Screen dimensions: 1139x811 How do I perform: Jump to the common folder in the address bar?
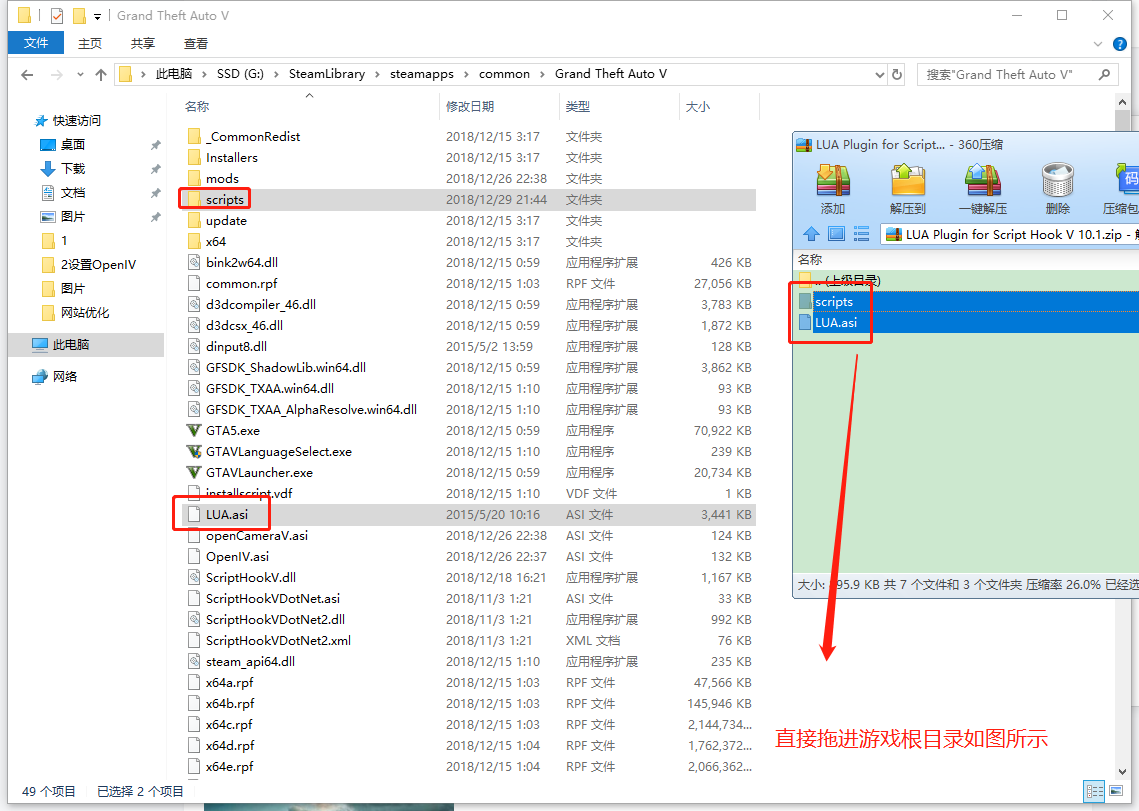504,74
